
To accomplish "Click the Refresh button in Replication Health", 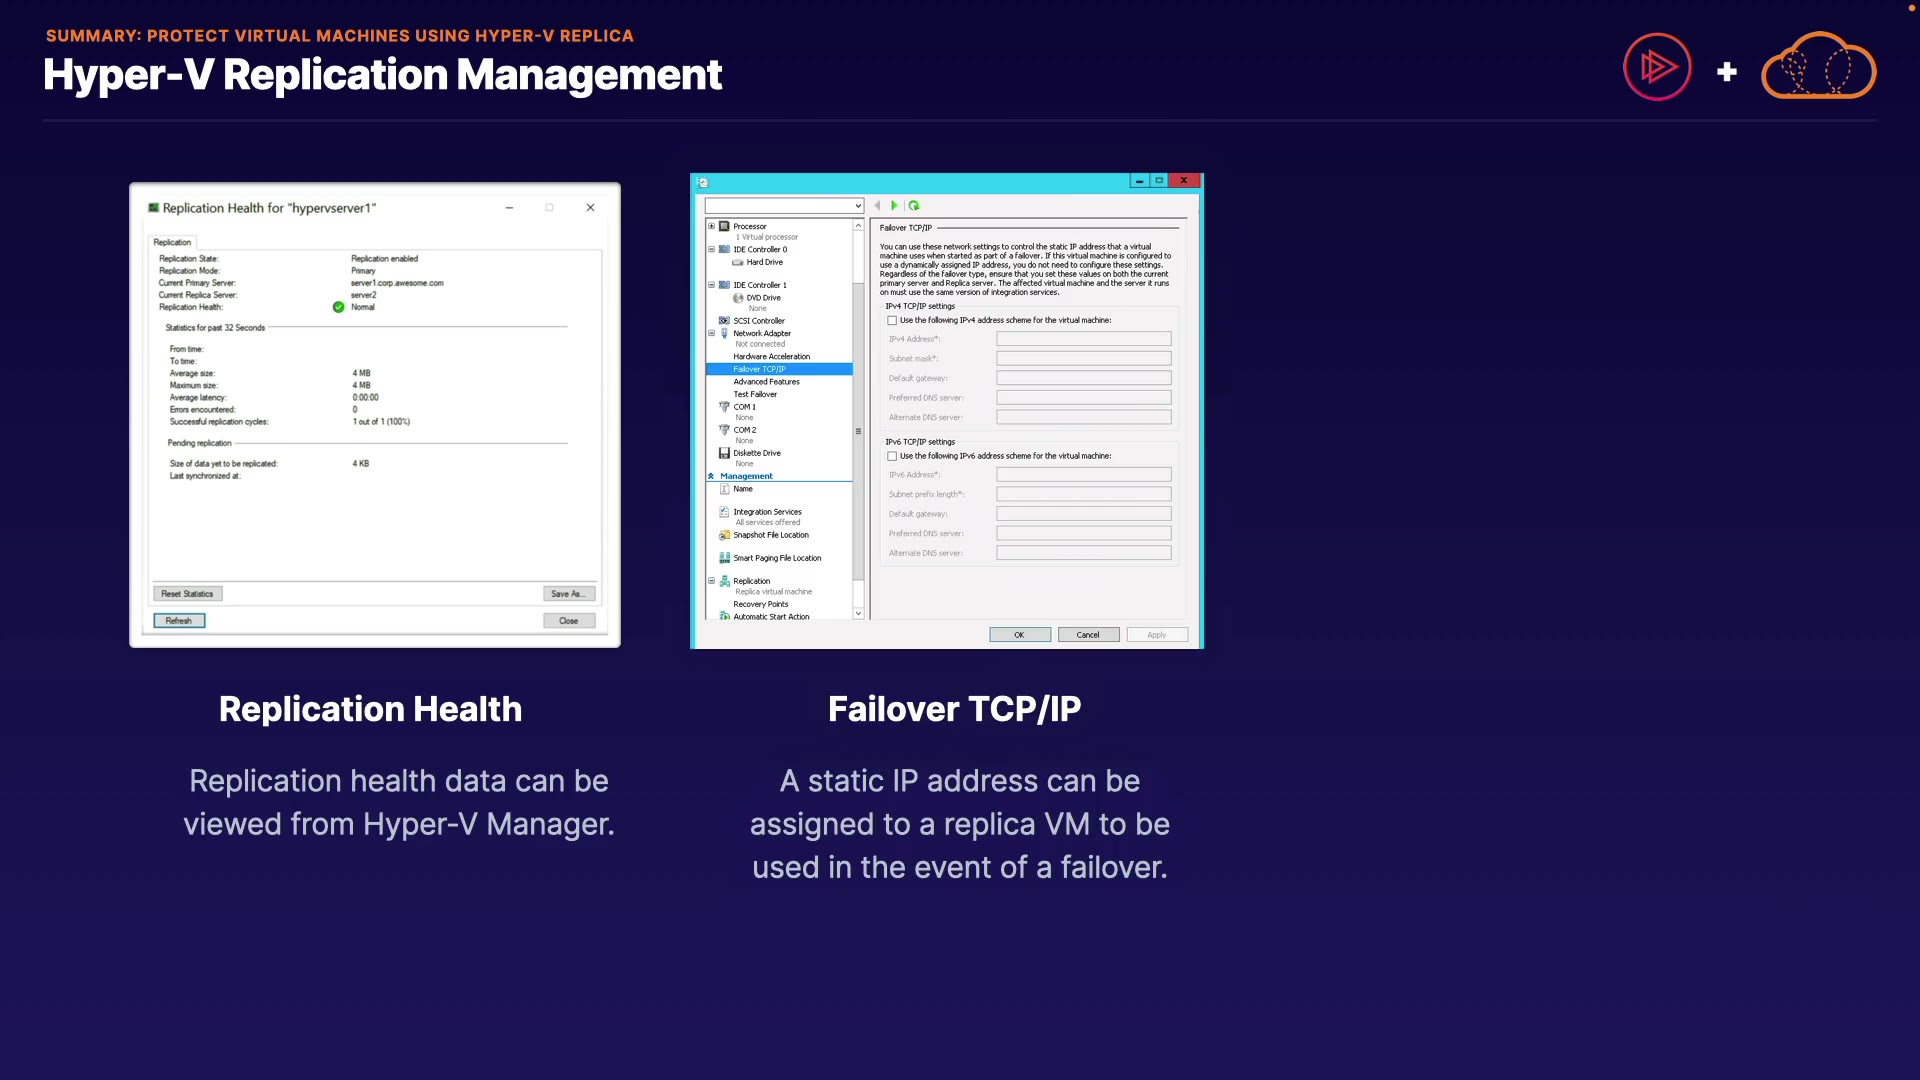I will pyautogui.click(x=179, y=621).
